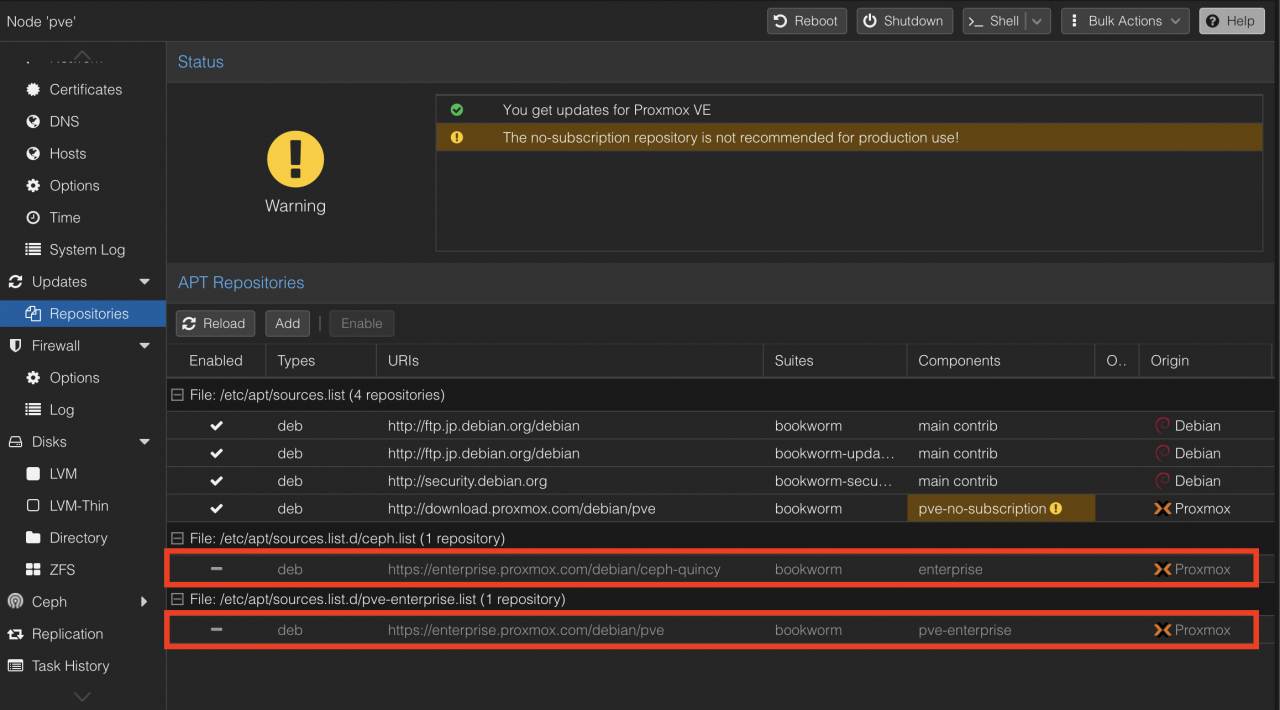The height and width of the screenshot is (710, 1280).
Task: Click the Firewall Log list icon
Action: [x=33, y=409]
